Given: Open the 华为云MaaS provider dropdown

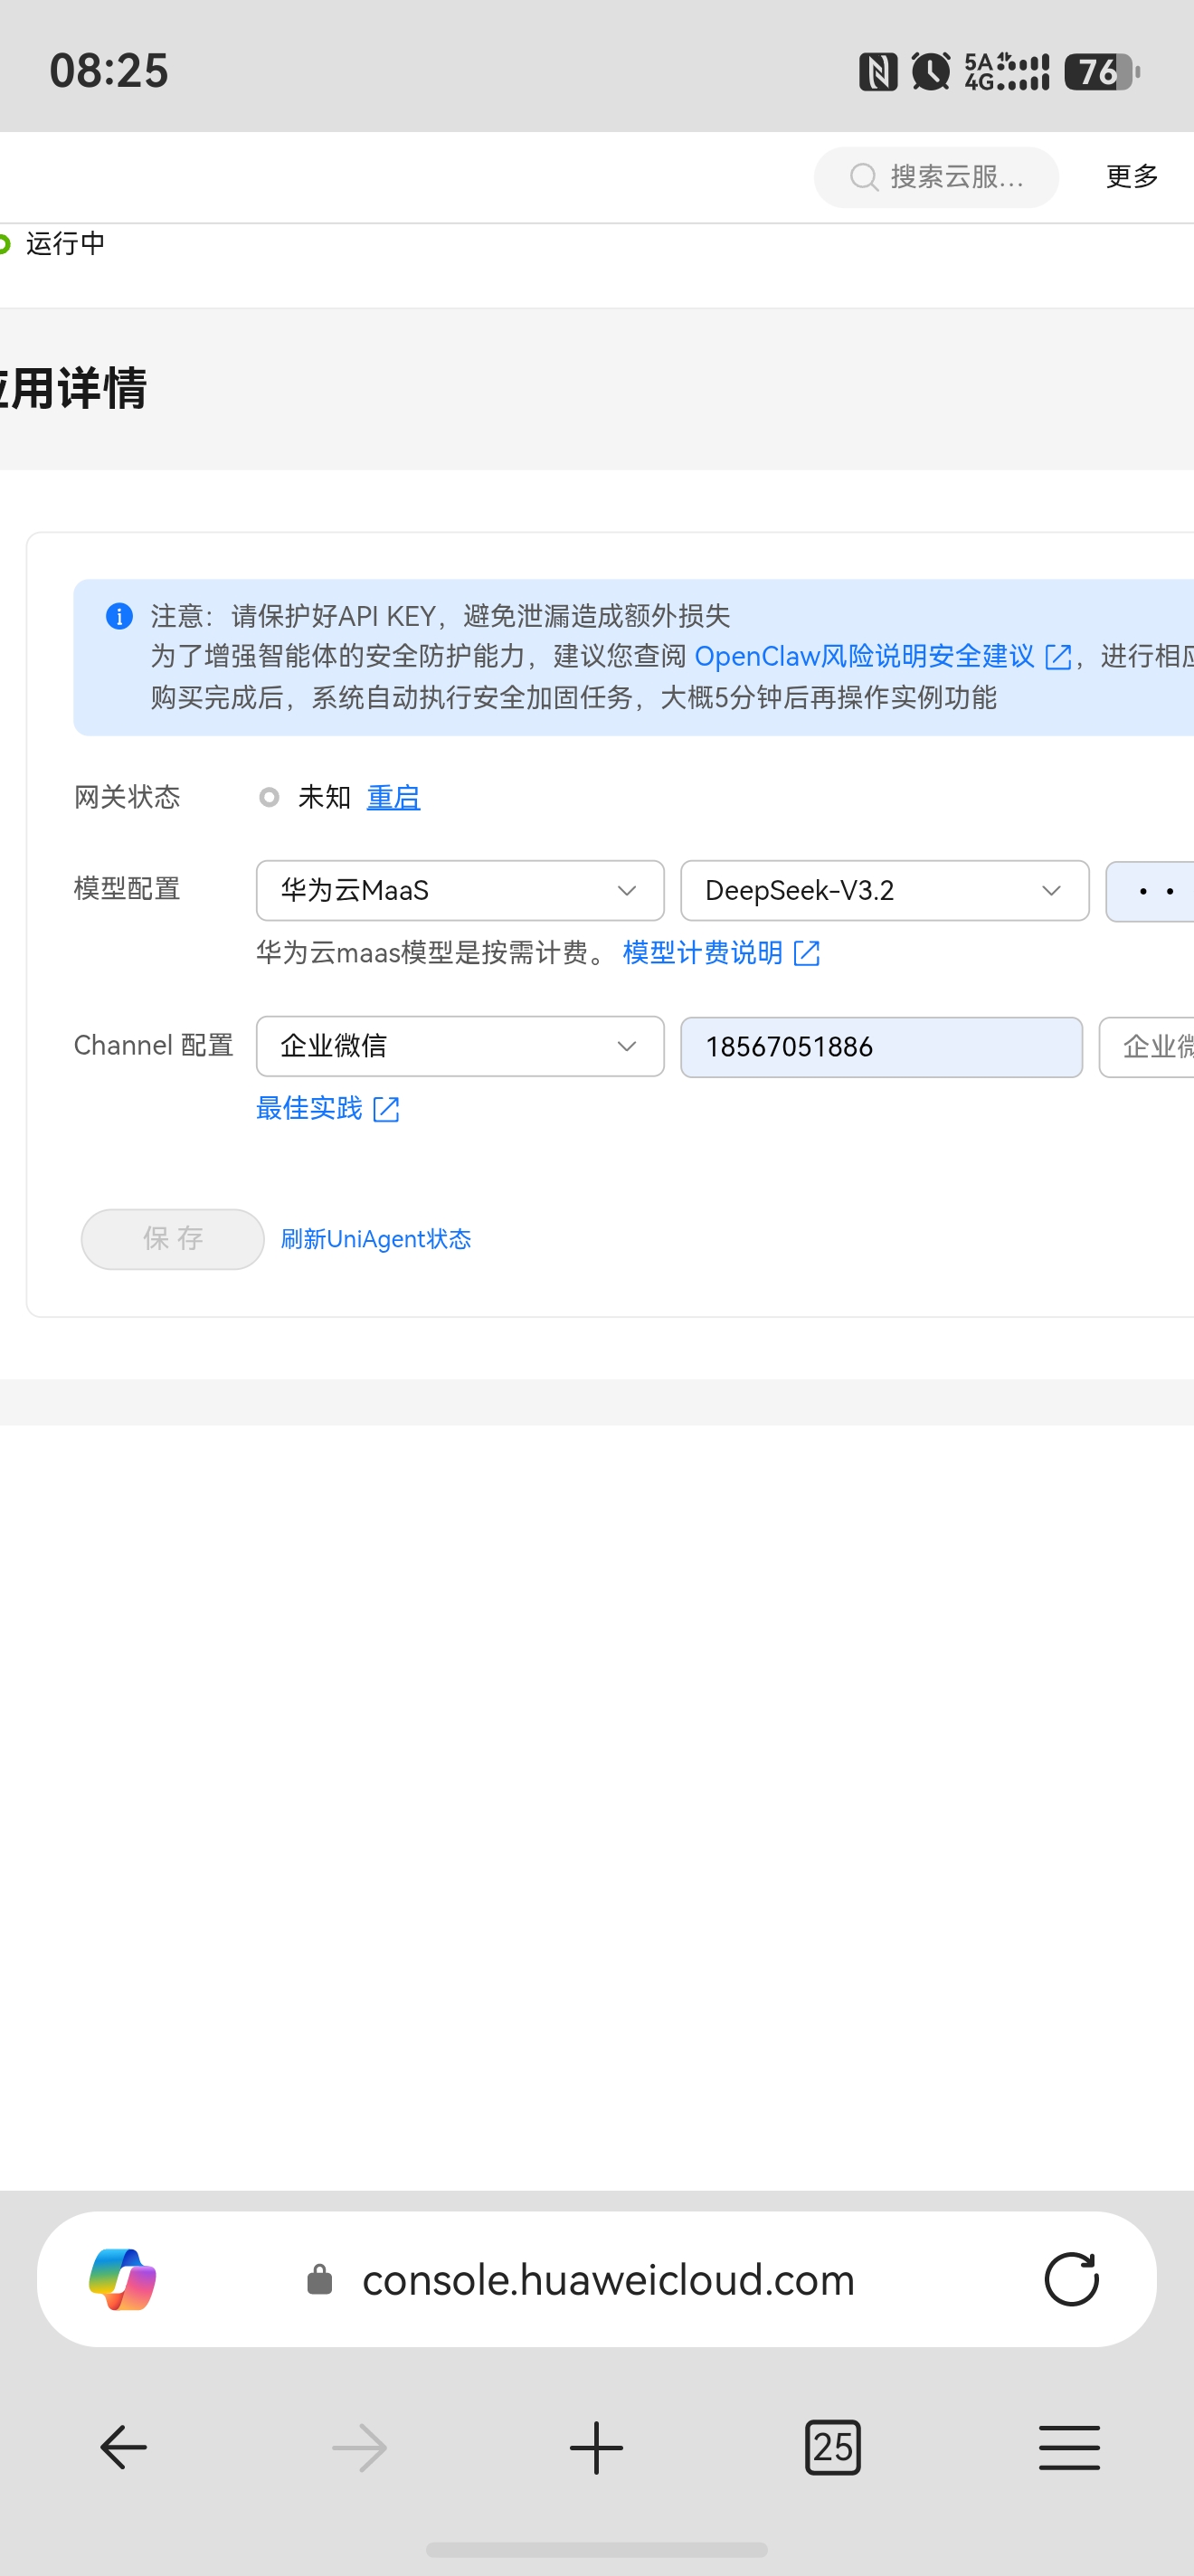Looking at the screenshot, I should (x=460, y=890).
